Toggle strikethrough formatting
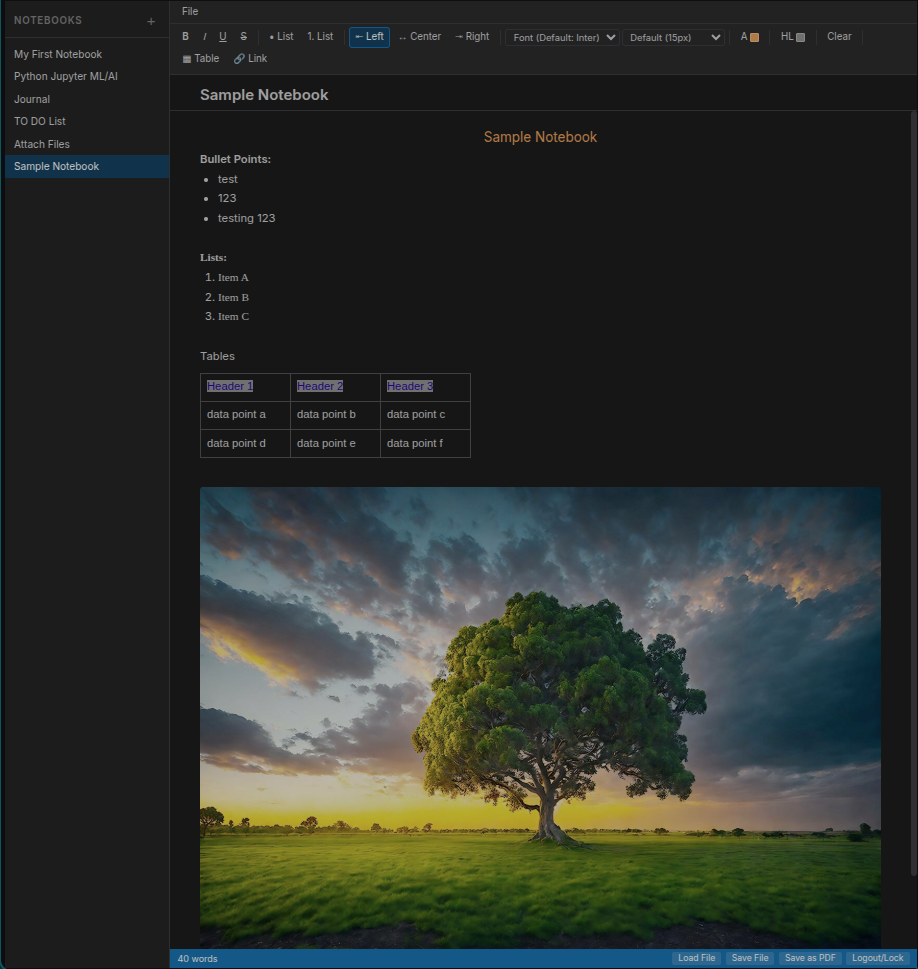The image size is (918, 969). 244,36
